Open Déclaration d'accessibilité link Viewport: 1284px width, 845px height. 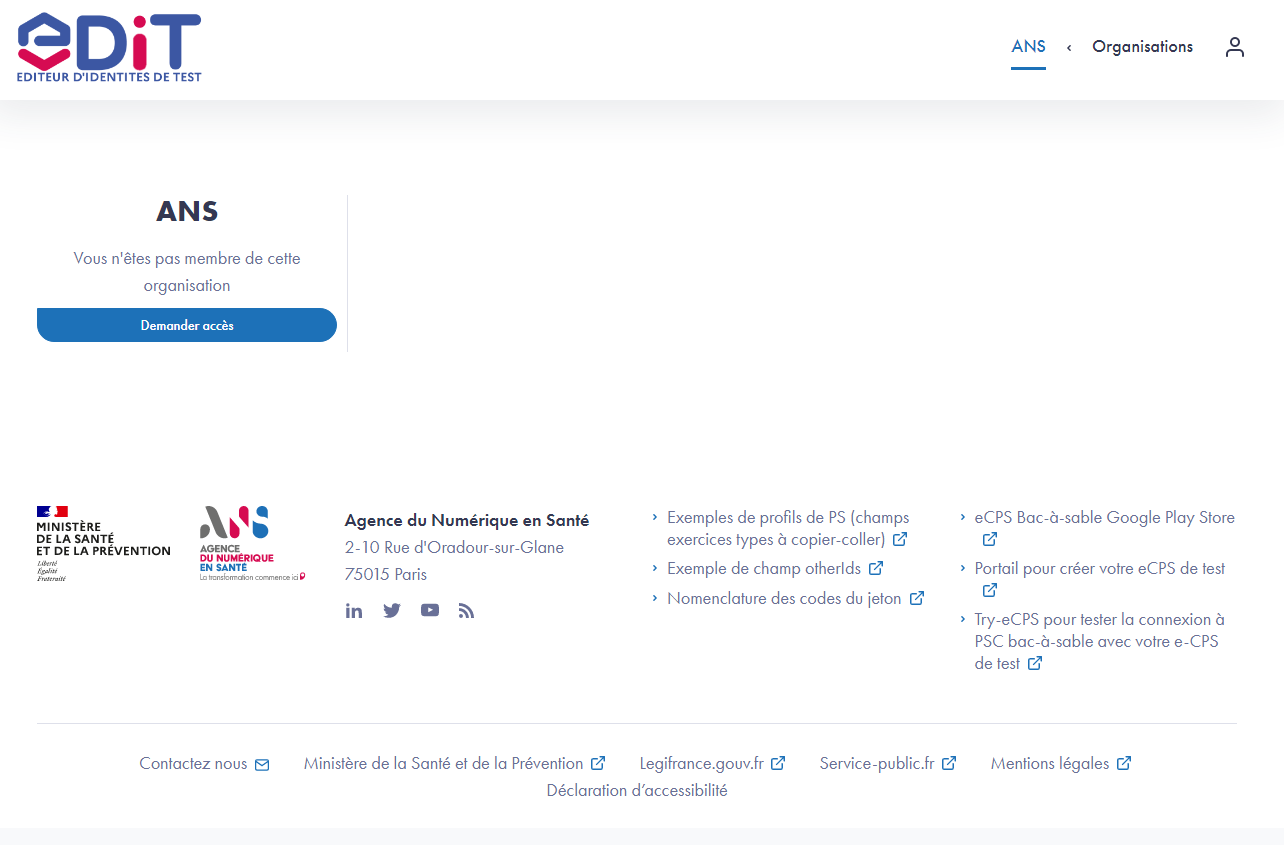tap(637, 790)
